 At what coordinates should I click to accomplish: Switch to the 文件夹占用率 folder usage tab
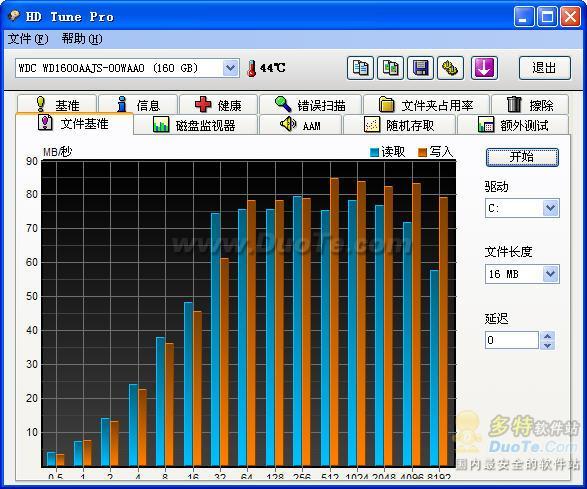tap(426, 104)
